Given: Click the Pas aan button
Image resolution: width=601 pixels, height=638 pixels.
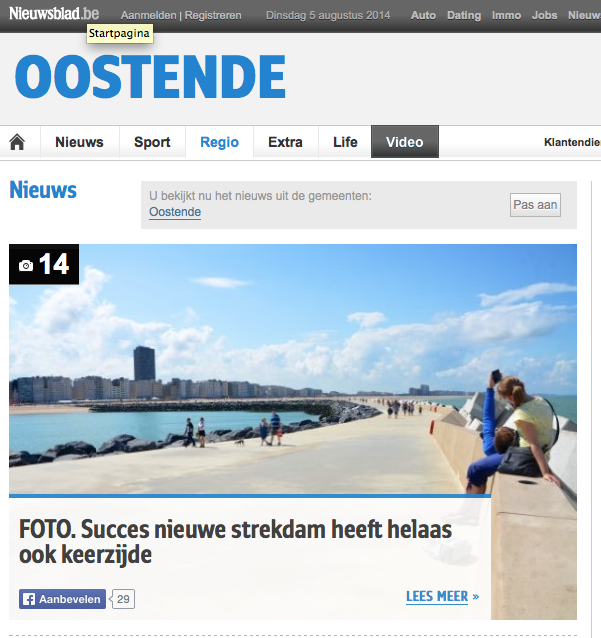Looking at the screenshot, I should pos(535,205).
